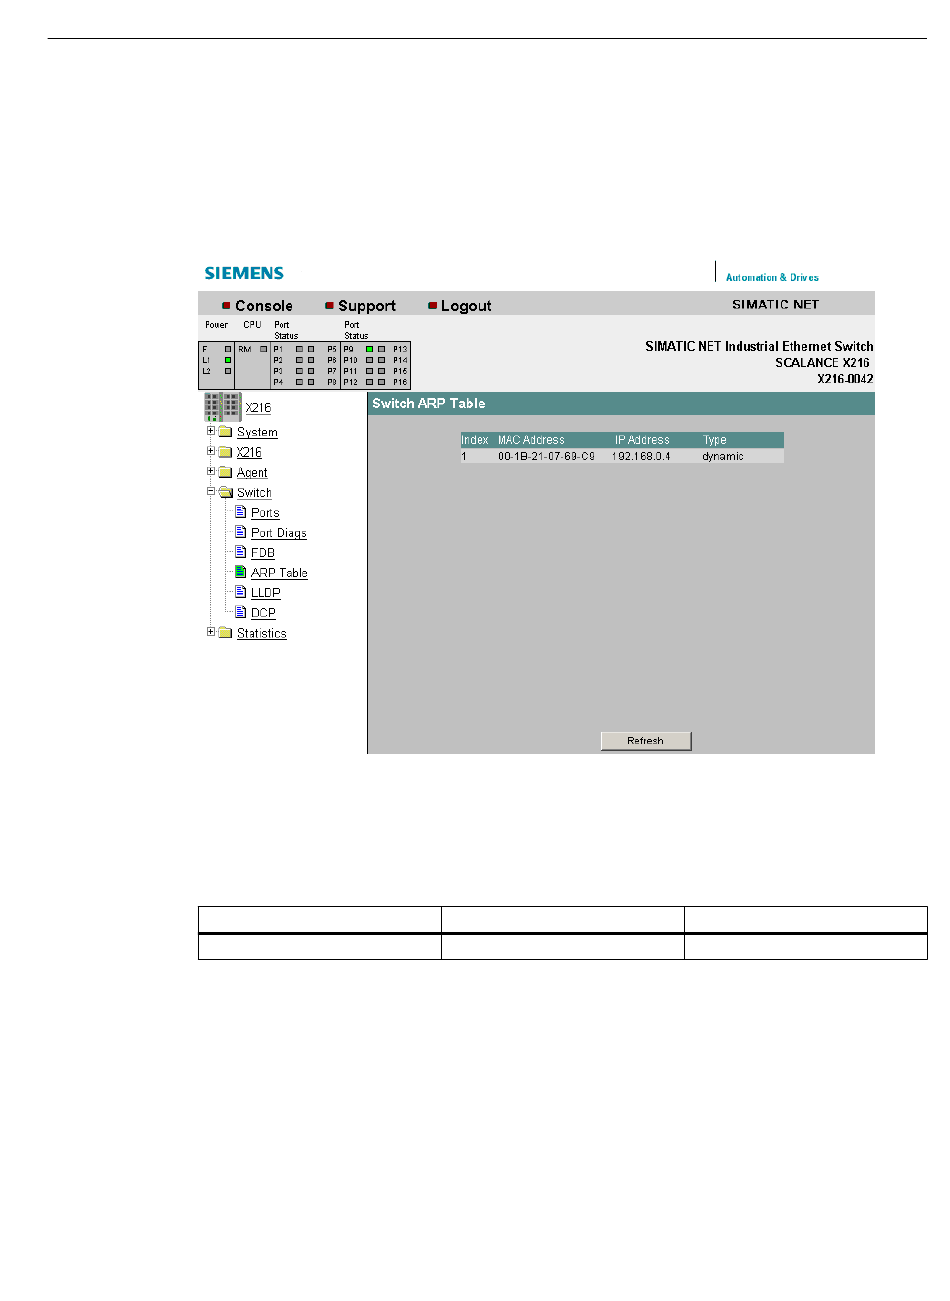This screenshot has height=1301, width=950.
Task: Click the RM LED indicator
Action: 264,349
